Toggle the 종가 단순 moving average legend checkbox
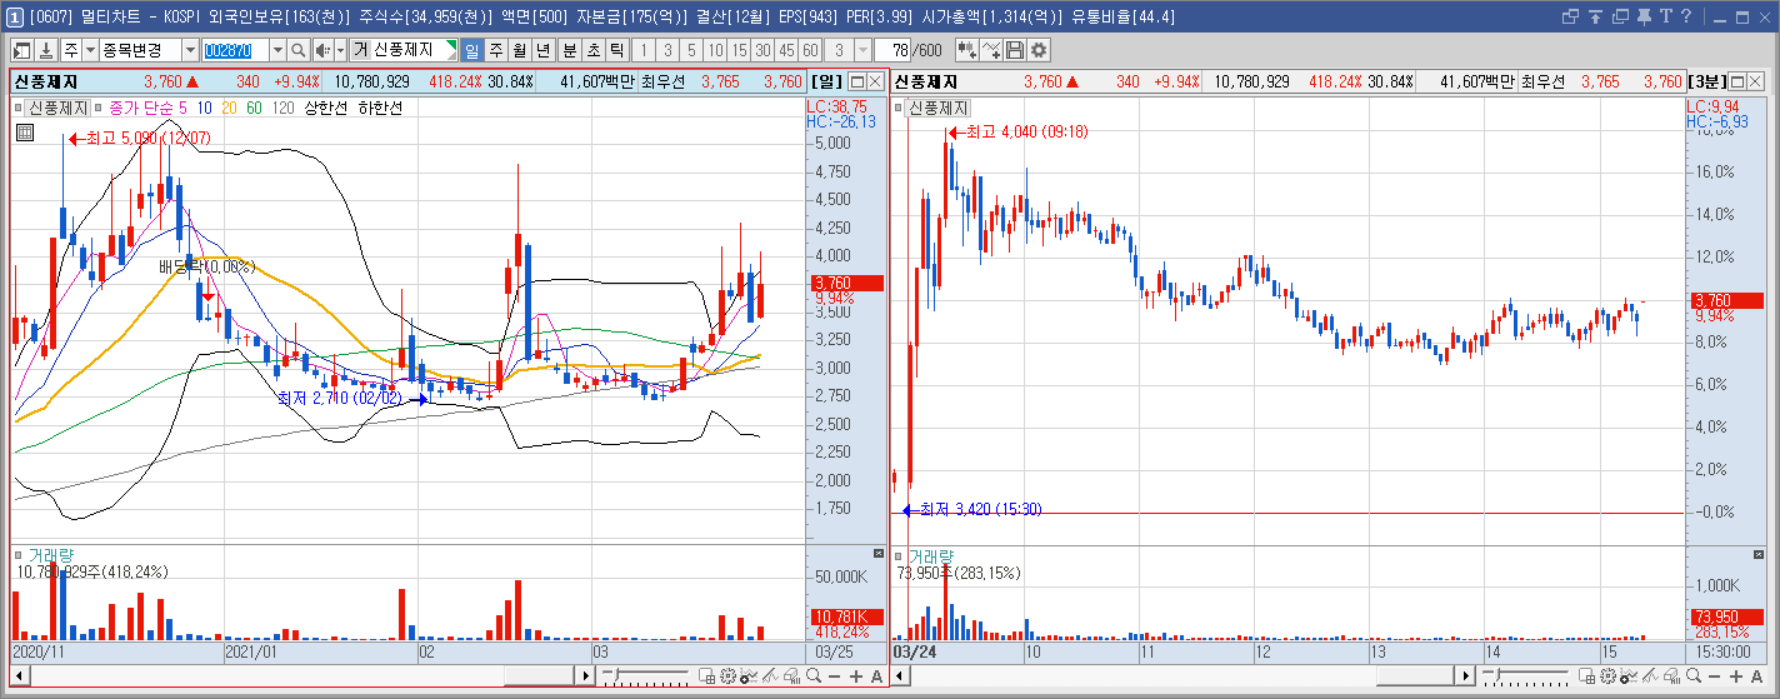The image size is (1780, 699). 98,108
